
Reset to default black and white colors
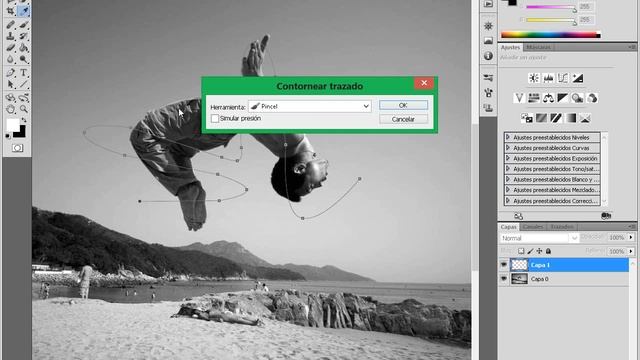coord(8,136)
